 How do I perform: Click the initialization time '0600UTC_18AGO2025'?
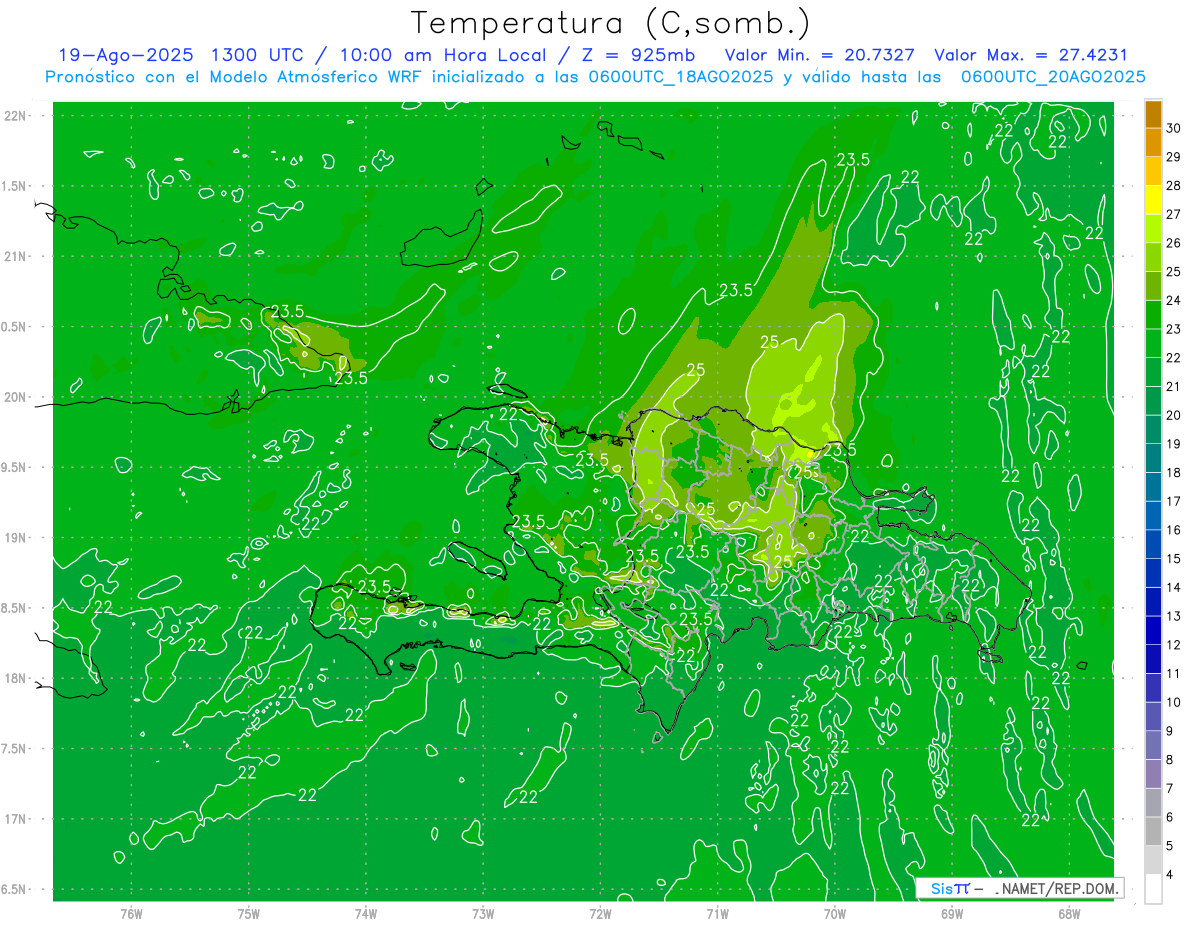click(x=681, y=77)
